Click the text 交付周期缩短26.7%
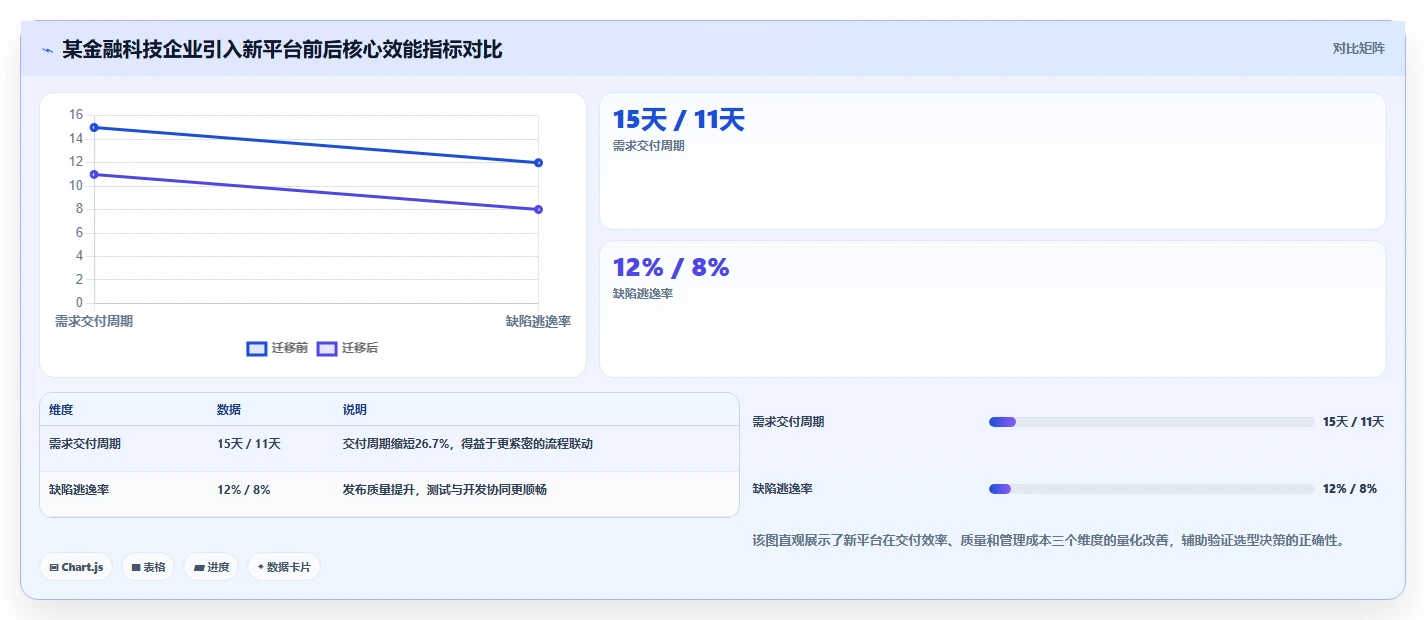This screenshot has height=620, width=1426. (x=398, y=444)
